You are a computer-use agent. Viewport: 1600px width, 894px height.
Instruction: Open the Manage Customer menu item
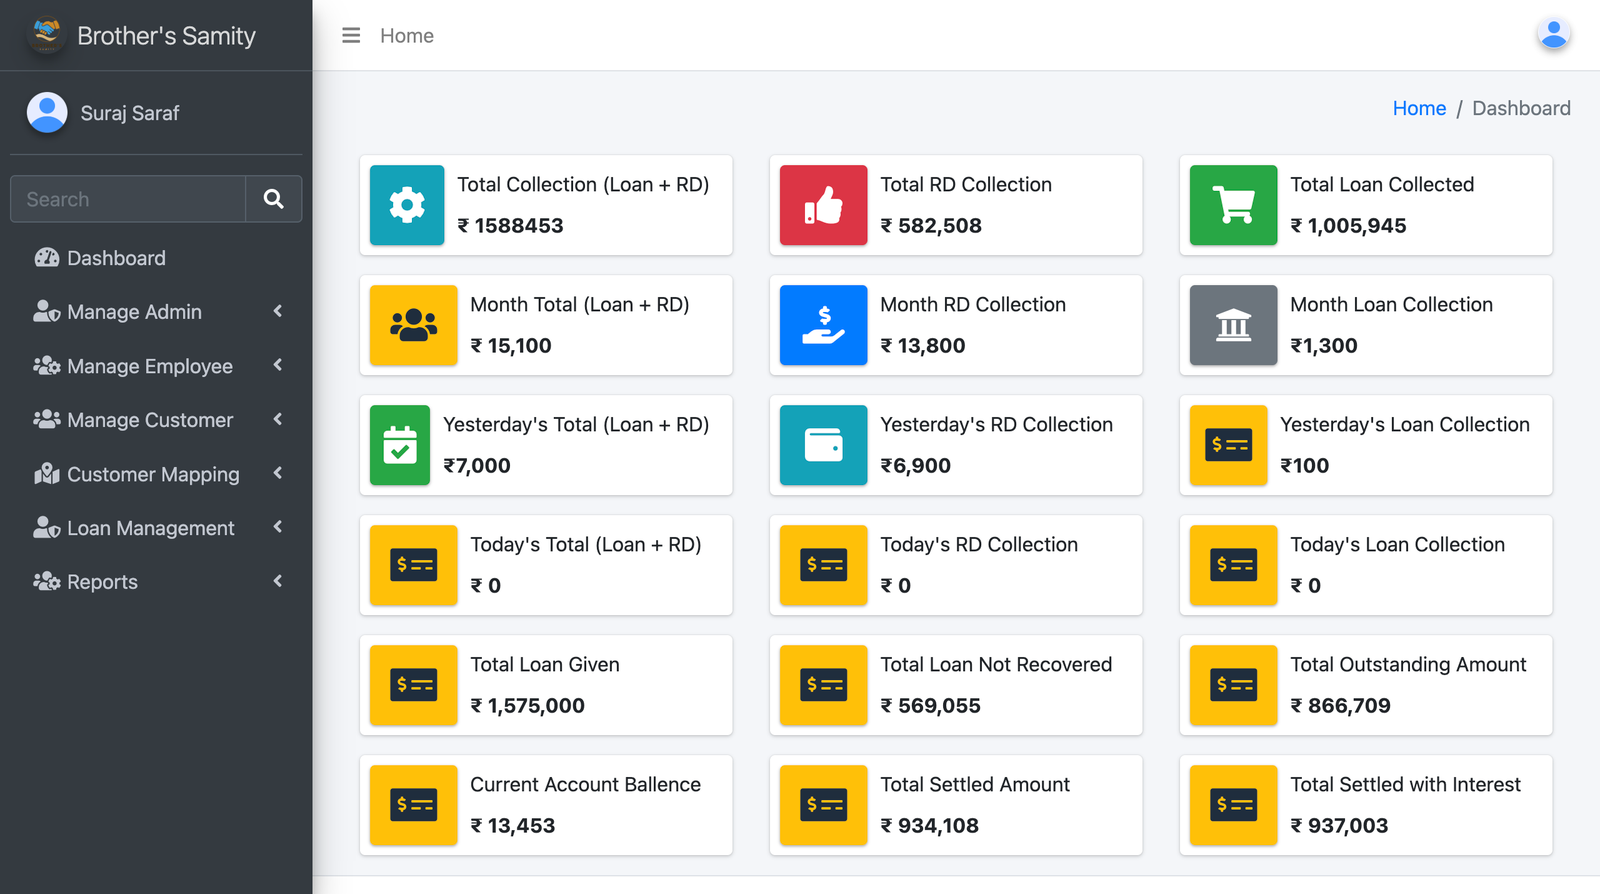coord(156,420)
